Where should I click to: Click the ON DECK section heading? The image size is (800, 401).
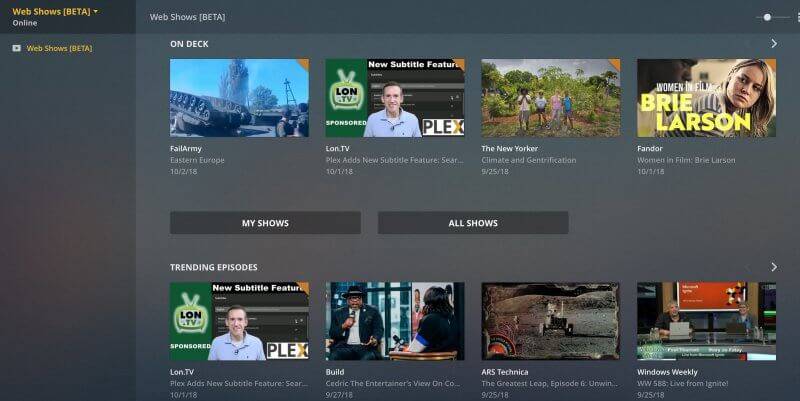tap(189, 44)
